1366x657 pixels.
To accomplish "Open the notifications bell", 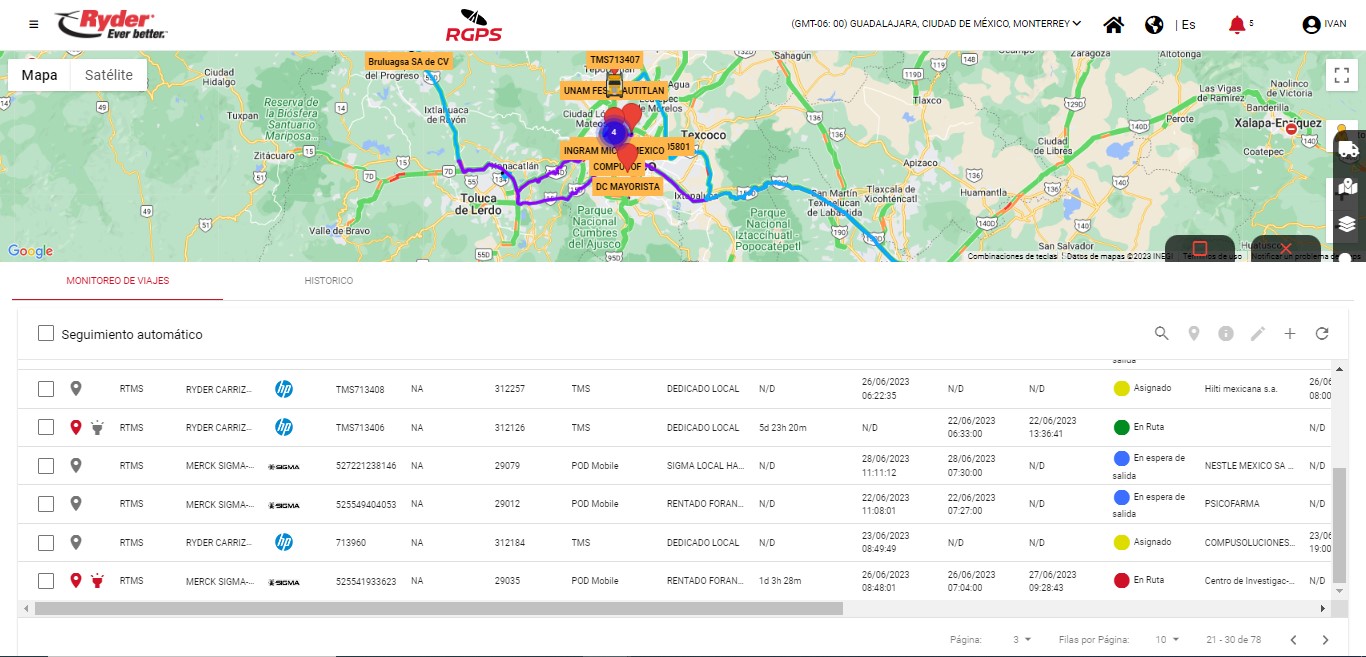I will click(1237, 25).
